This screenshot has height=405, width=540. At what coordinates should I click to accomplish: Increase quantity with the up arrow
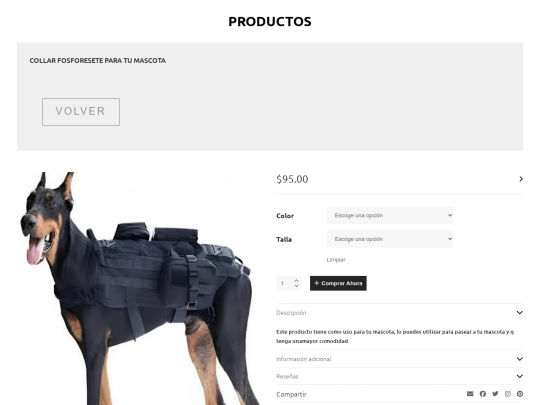pyautogui.click(x=296, y=281)
